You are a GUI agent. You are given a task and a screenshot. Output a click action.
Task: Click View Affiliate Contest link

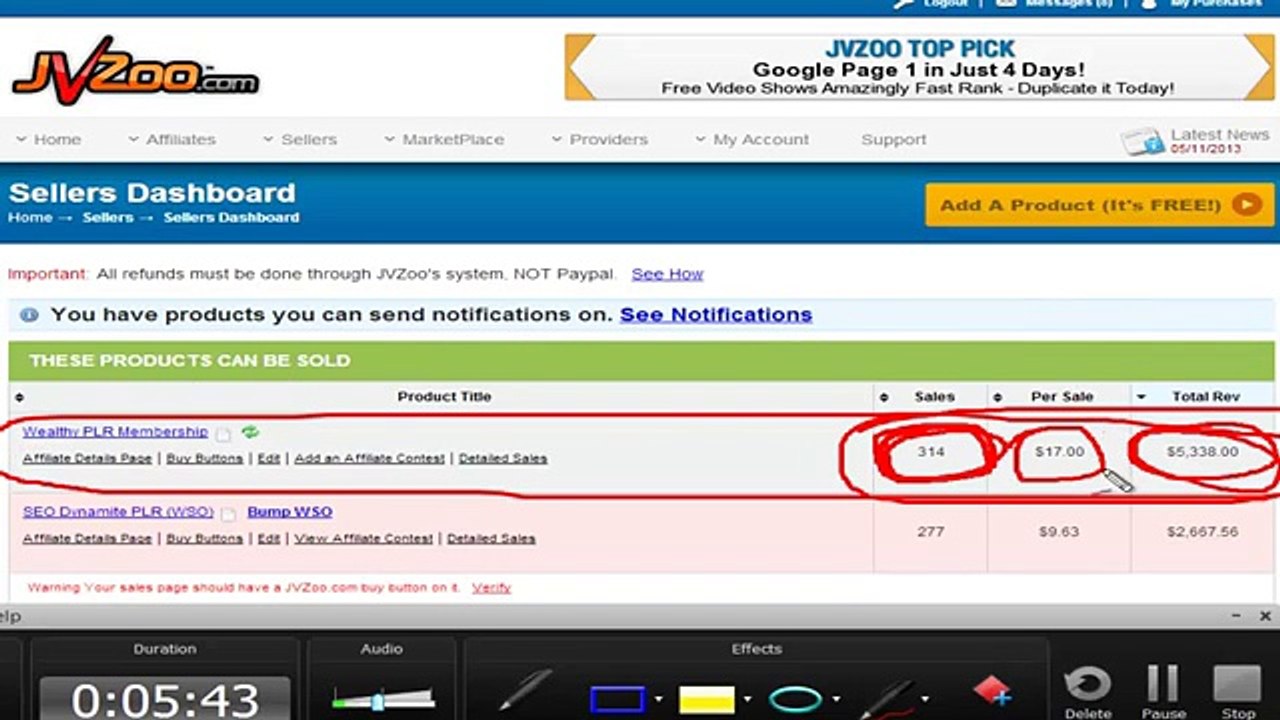(363, 538)
